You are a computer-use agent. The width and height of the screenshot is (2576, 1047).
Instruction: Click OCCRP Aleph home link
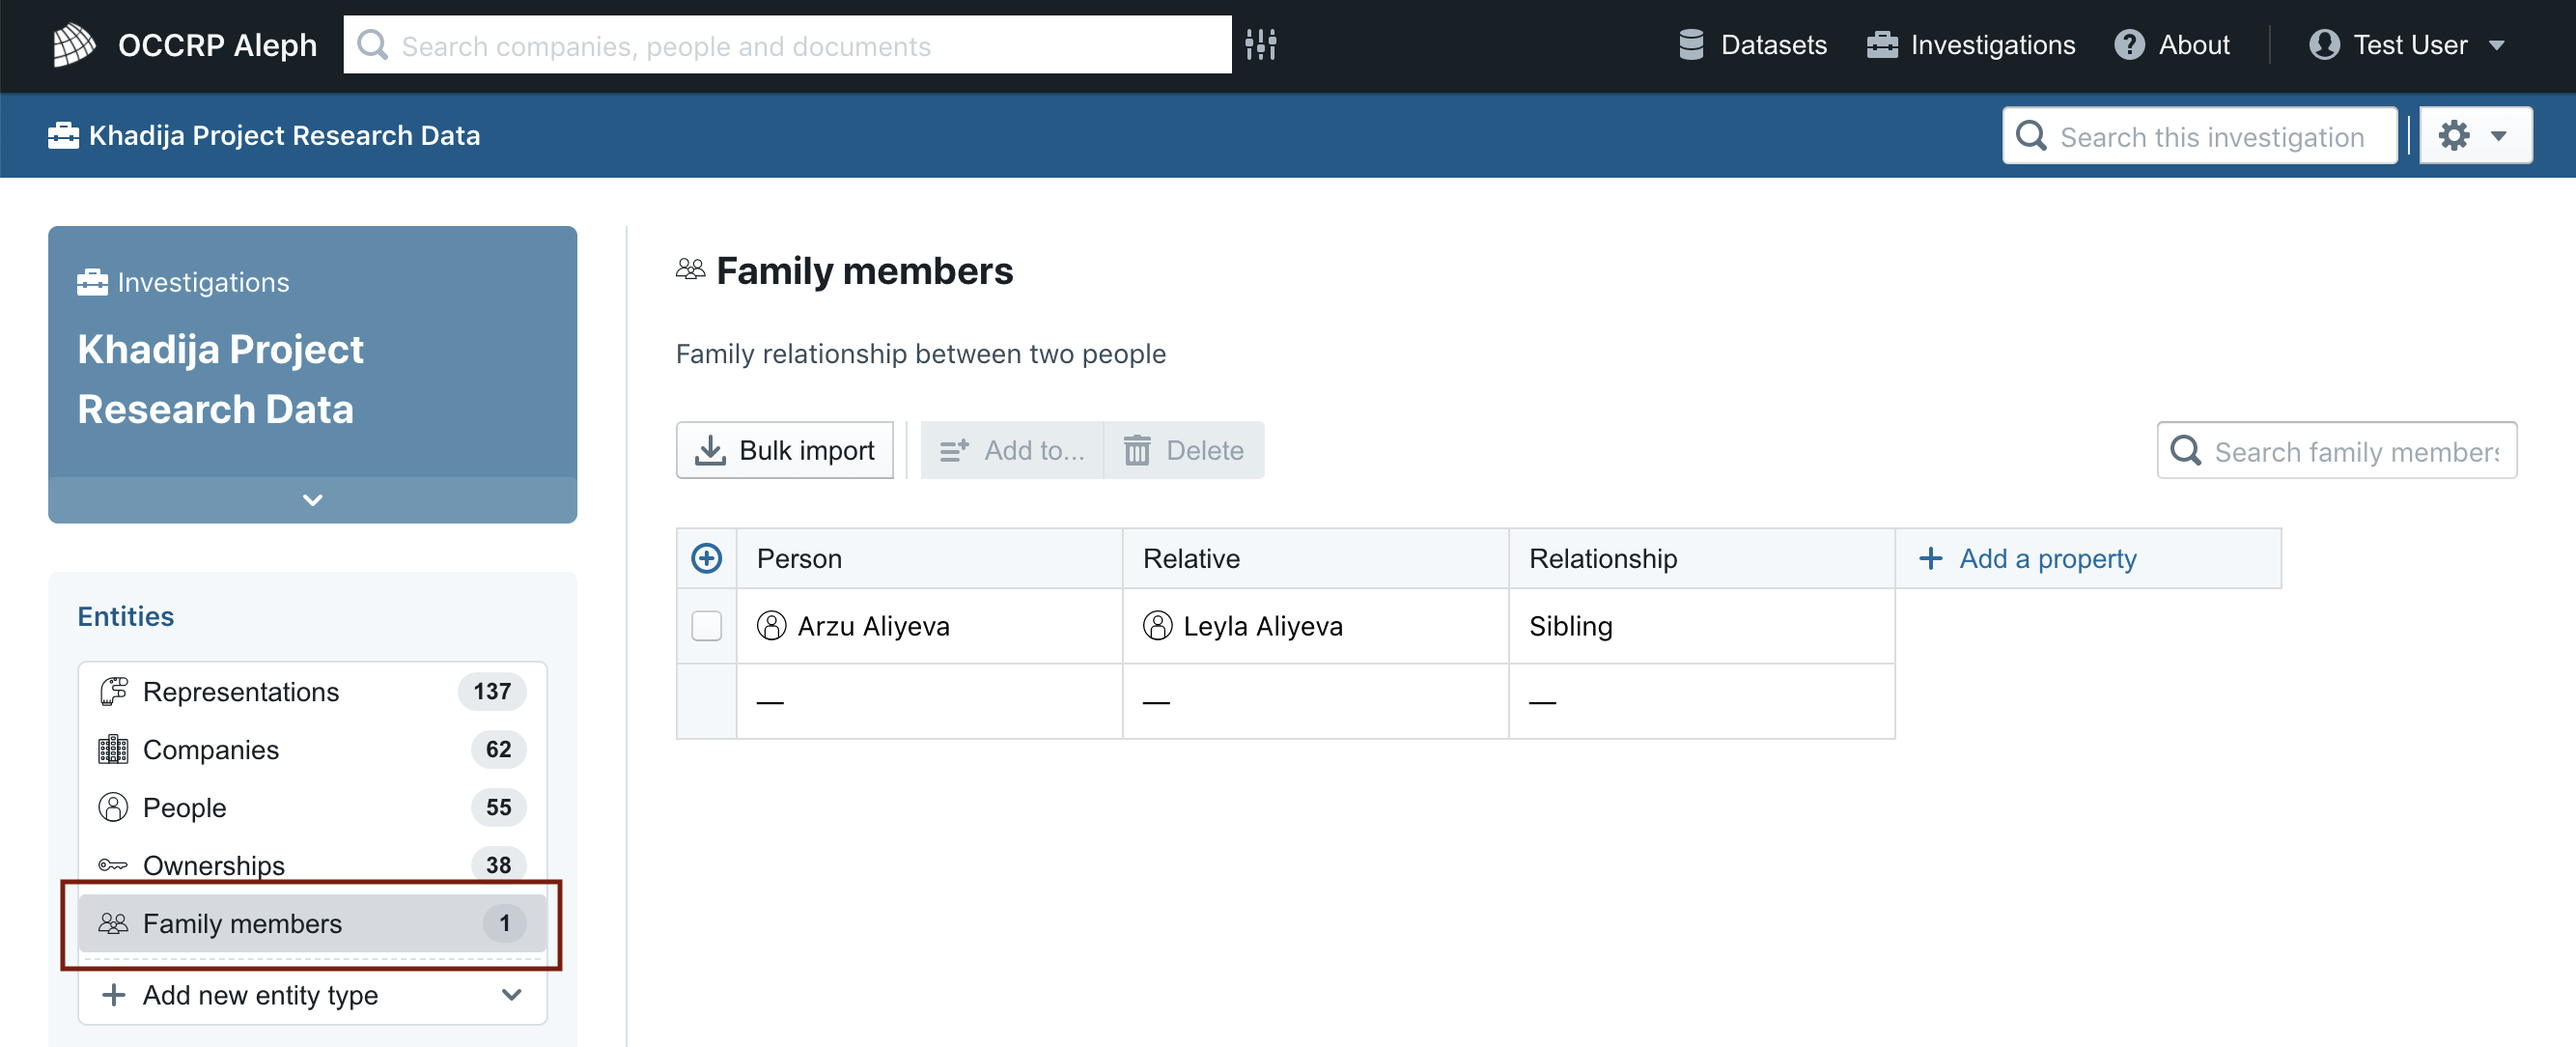tap(185, 45)
